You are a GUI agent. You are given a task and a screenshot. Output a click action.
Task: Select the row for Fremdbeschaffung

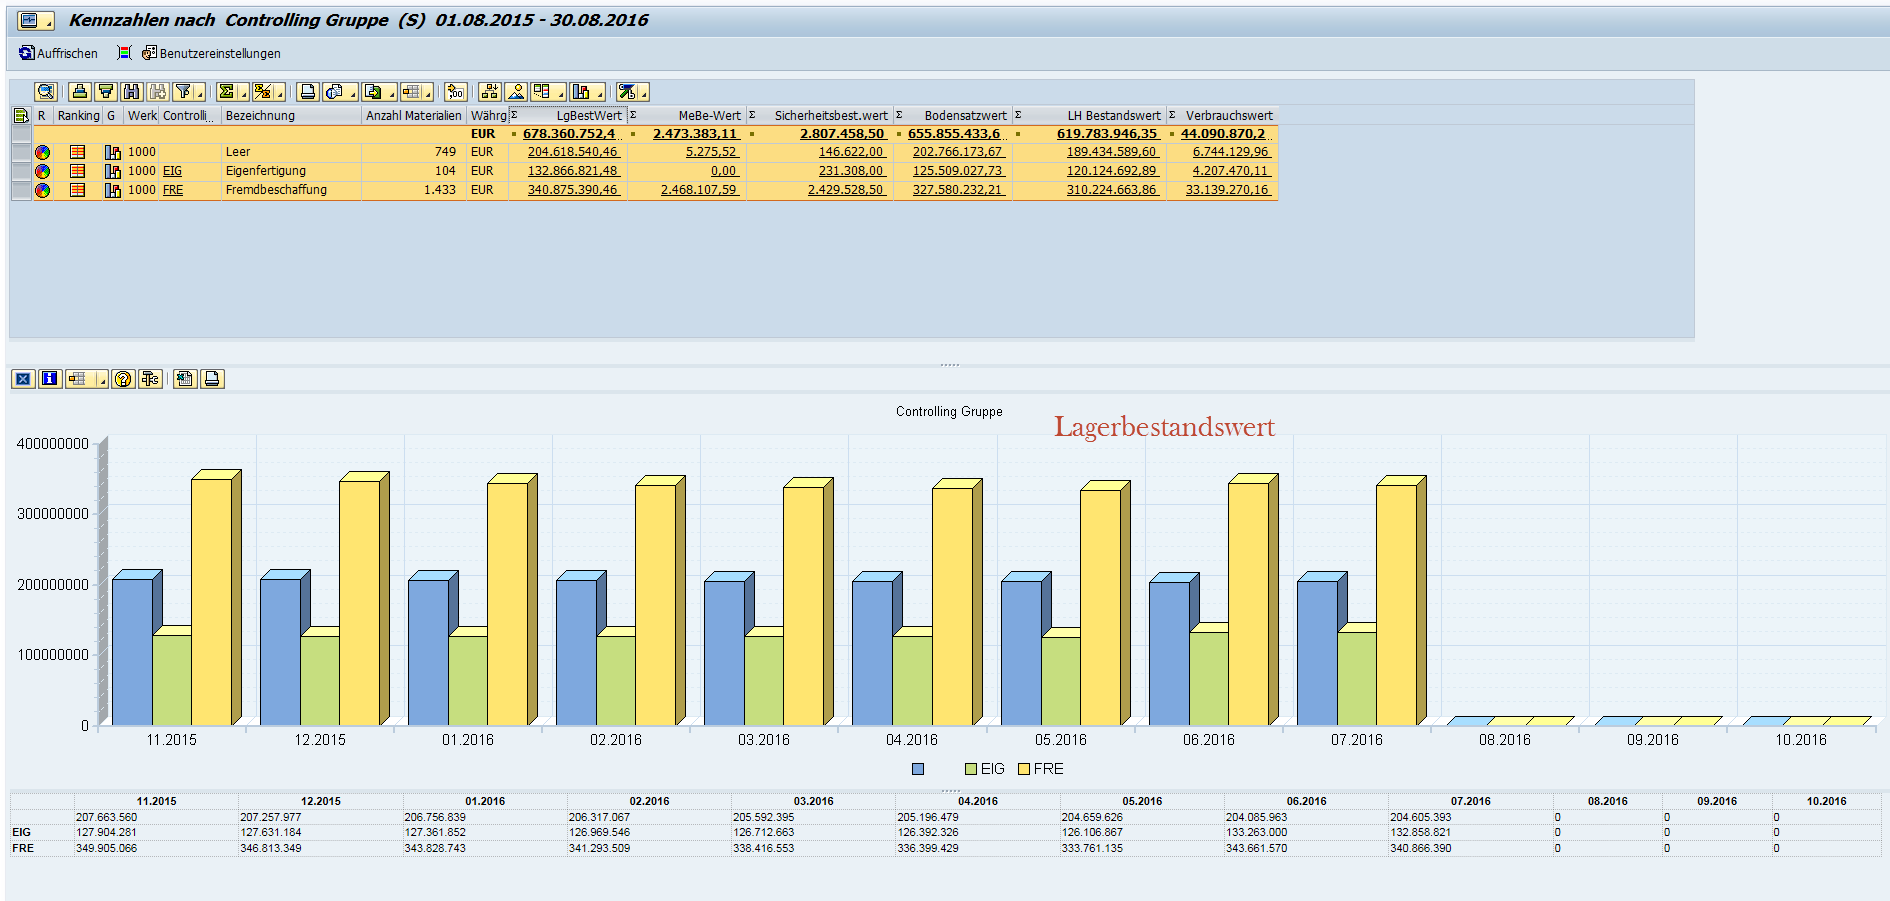pyautogui.click(x=21, y=190)
